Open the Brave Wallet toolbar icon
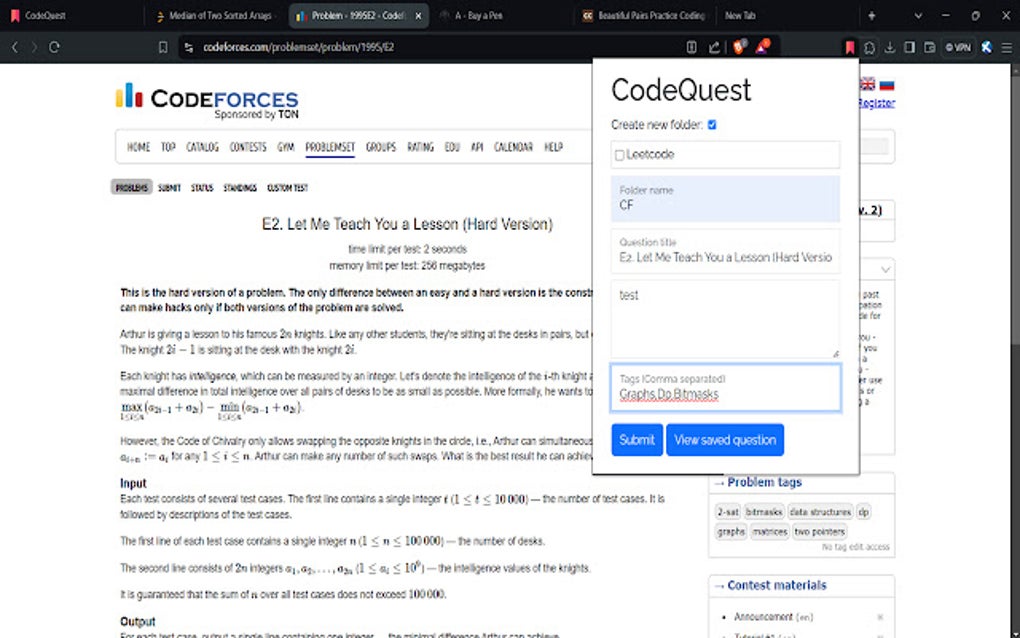 pyautogui.click(x=928, y=47)
